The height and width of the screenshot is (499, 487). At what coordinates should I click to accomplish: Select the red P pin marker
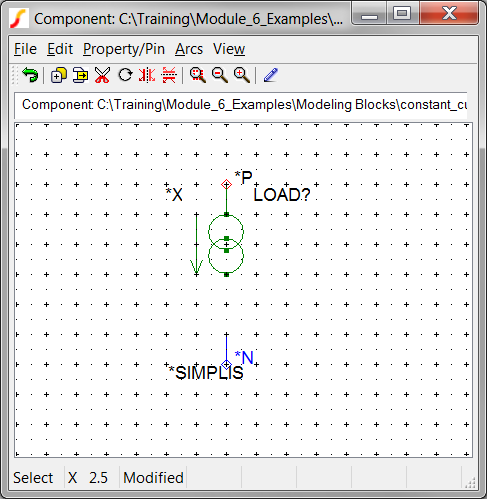[x=226, y=184]
